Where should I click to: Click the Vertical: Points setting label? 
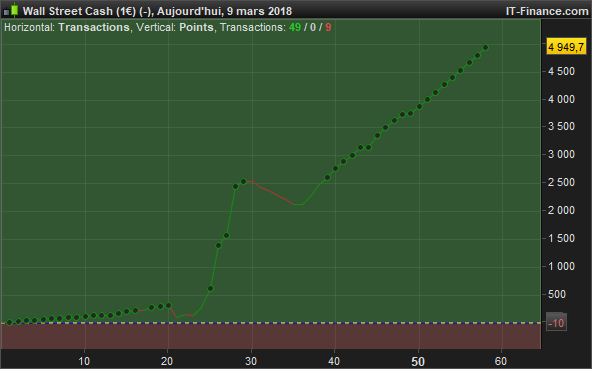[175, 28]
